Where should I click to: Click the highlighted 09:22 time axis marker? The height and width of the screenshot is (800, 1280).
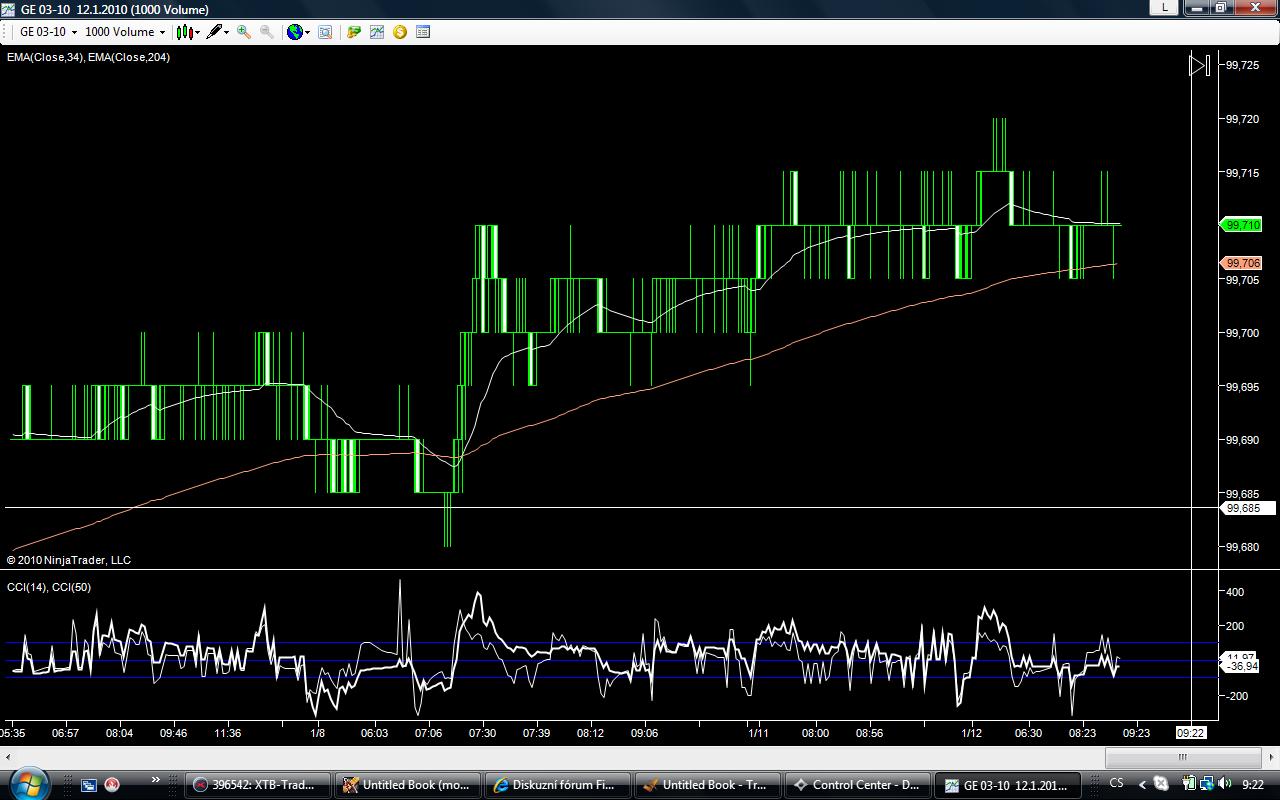pyautogui.click(x=1191, y=733)
